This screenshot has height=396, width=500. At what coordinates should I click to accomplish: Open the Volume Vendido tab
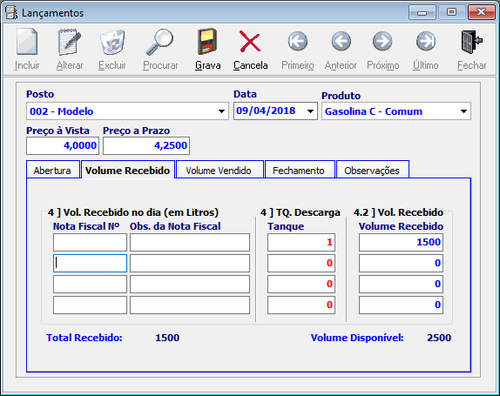point(220,170)
